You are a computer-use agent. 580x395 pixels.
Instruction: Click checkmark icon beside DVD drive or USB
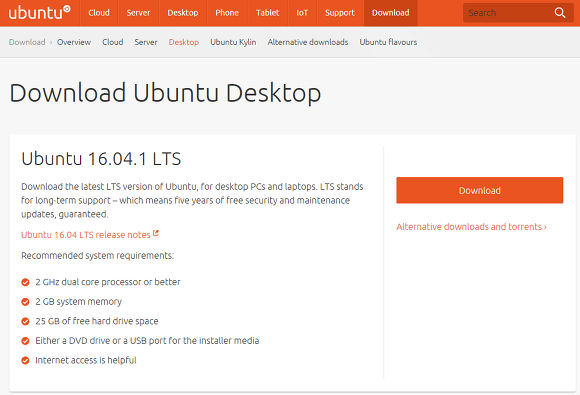[x=25, y=341]
